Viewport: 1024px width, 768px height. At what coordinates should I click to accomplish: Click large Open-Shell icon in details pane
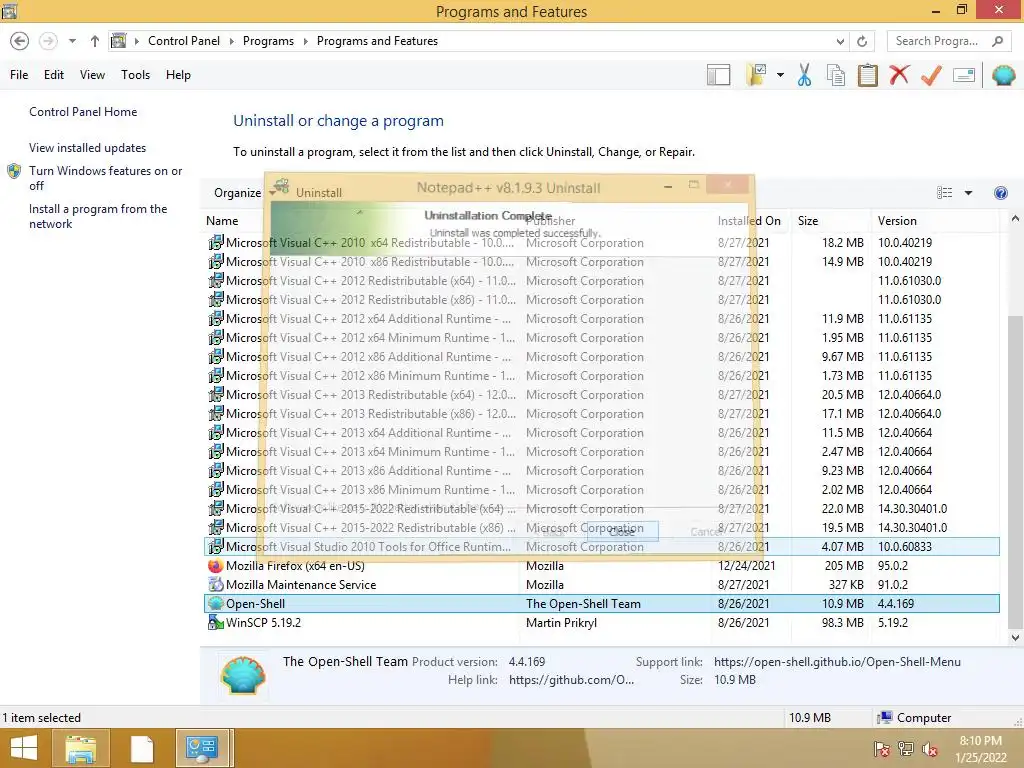243,675
